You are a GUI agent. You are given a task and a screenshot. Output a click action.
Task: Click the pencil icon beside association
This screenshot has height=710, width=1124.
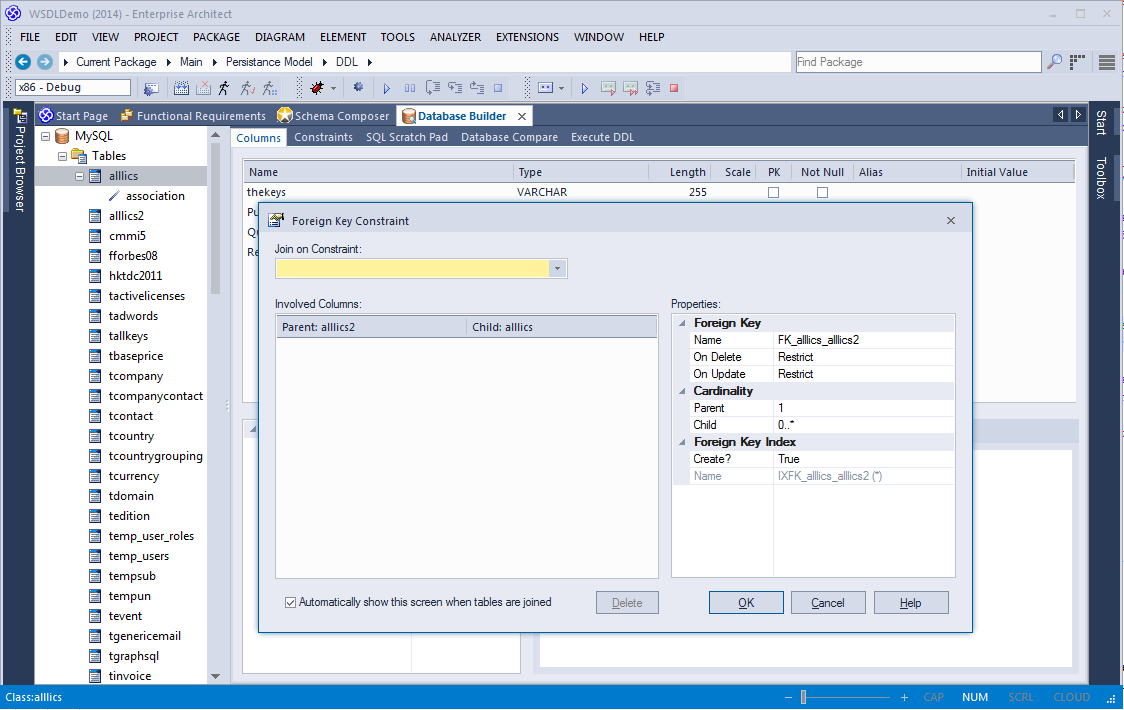click(114, 196)
